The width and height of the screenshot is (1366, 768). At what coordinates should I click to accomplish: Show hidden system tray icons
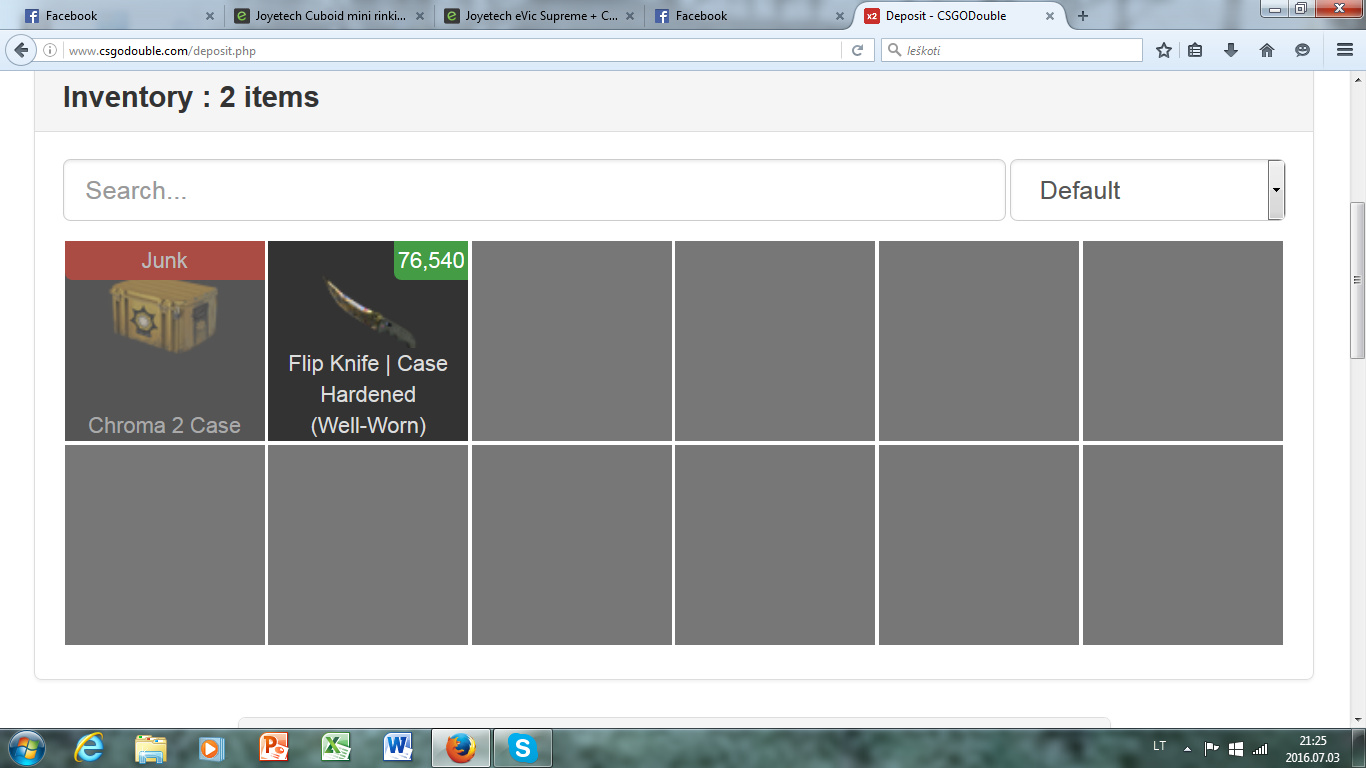pyautogui.click(x=1187, y=748)
